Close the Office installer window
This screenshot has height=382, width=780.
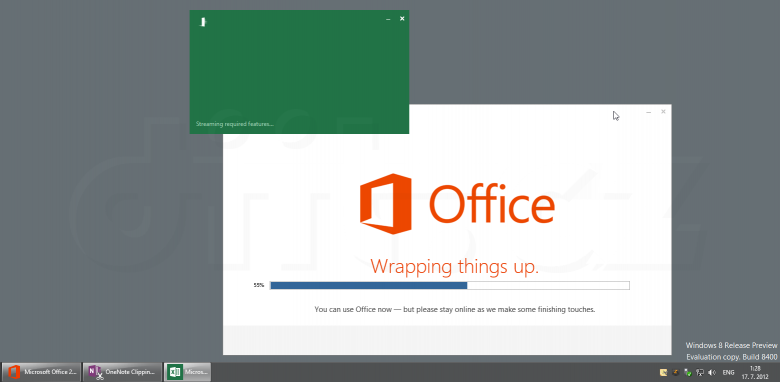pyautogui.click(x=663, y=112)
